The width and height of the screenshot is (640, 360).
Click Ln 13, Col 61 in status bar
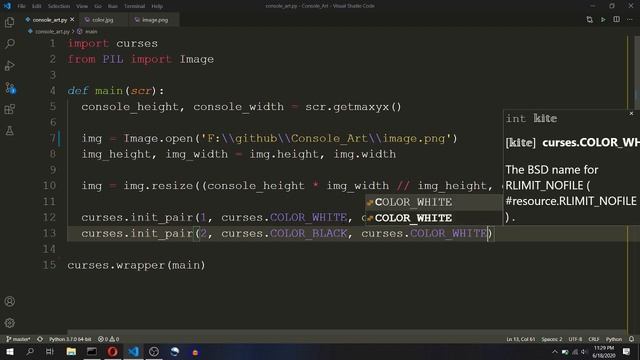(x=521, y=339)
